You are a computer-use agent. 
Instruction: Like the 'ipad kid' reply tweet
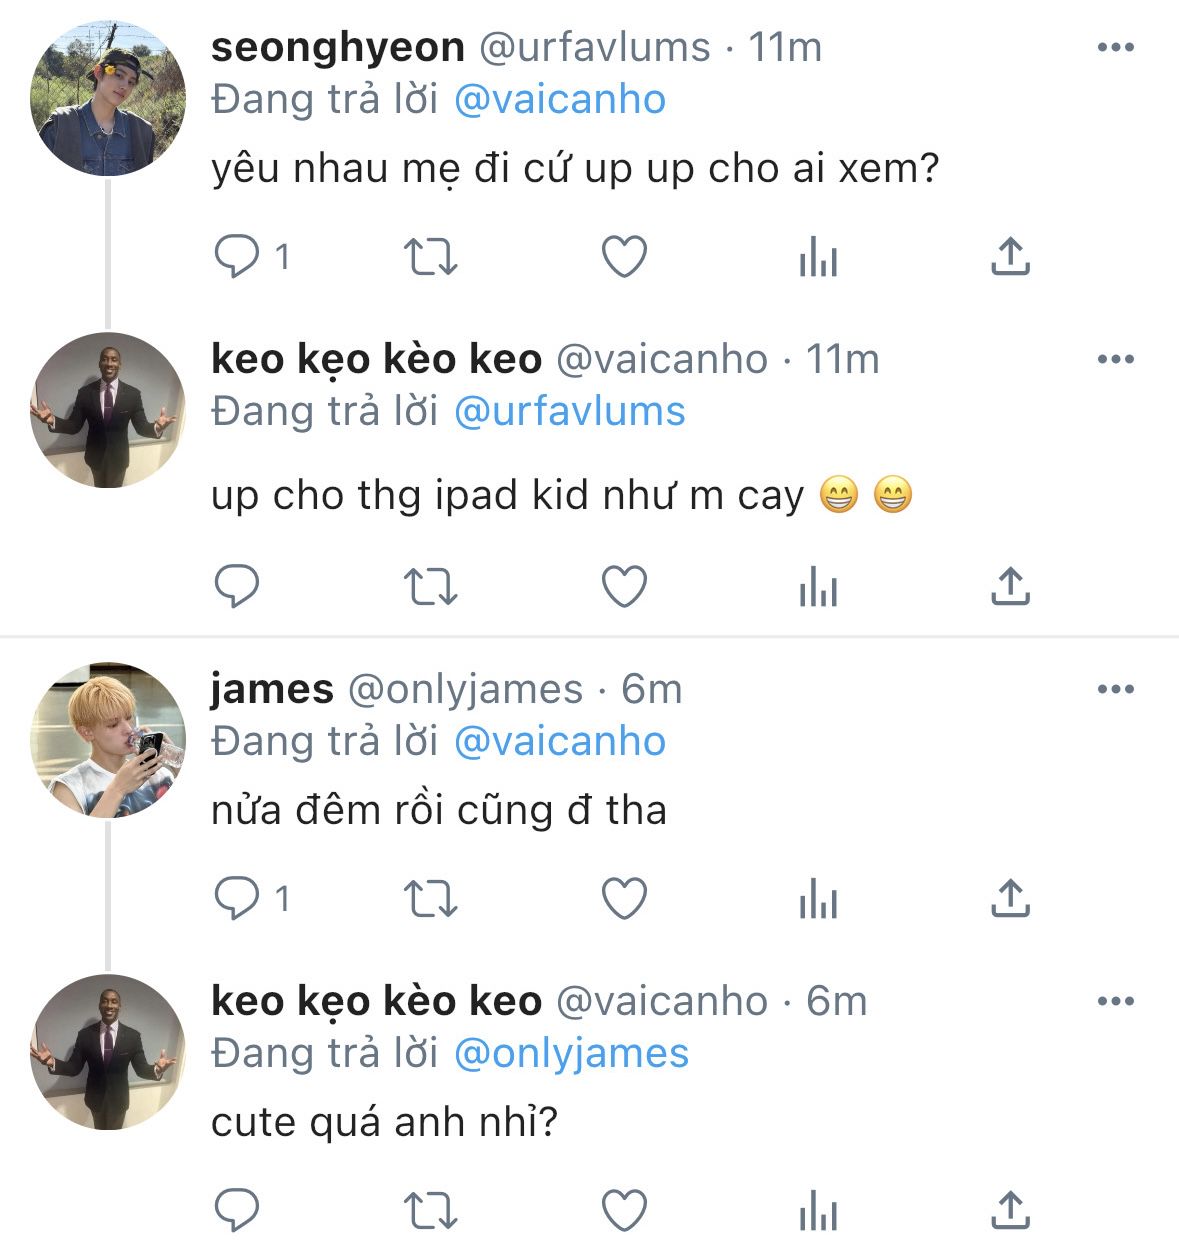(x=624, y=586)
